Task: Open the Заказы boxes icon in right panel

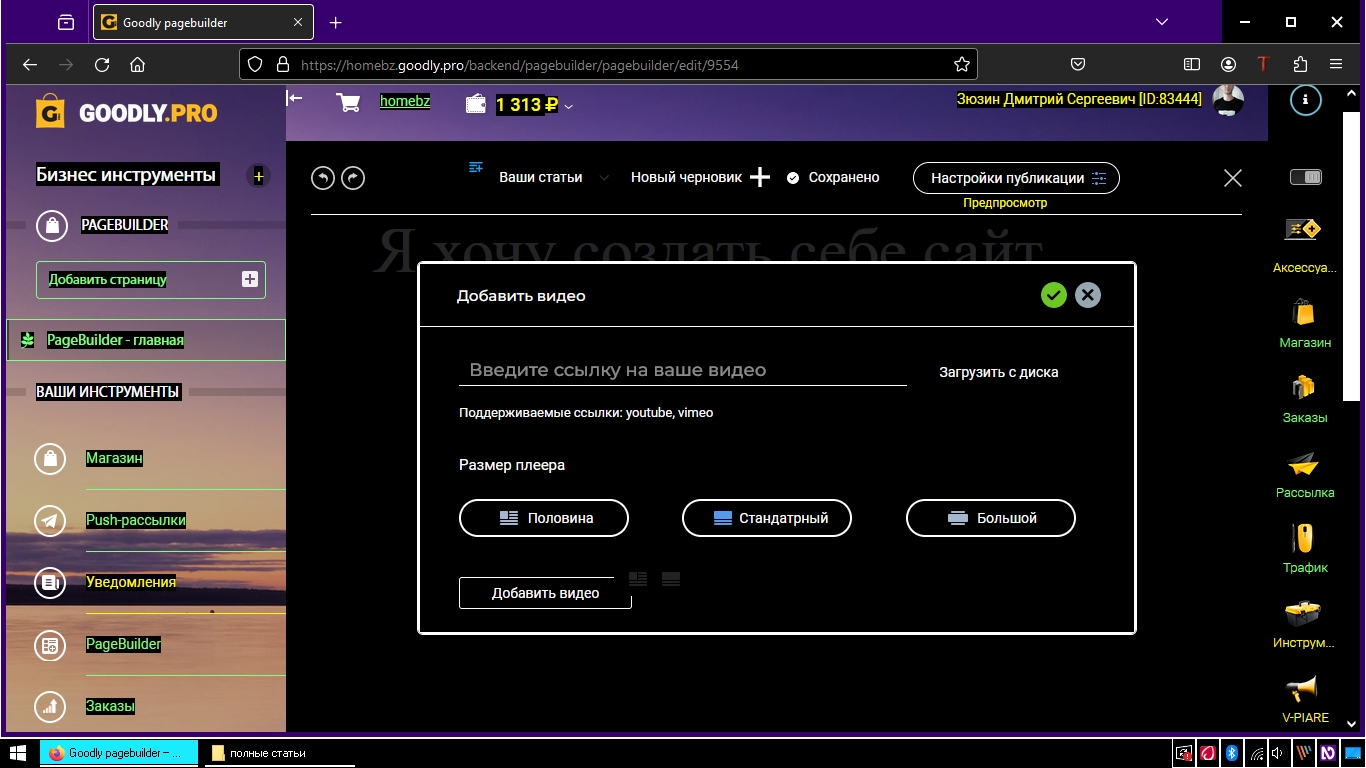Action: 1303,386
